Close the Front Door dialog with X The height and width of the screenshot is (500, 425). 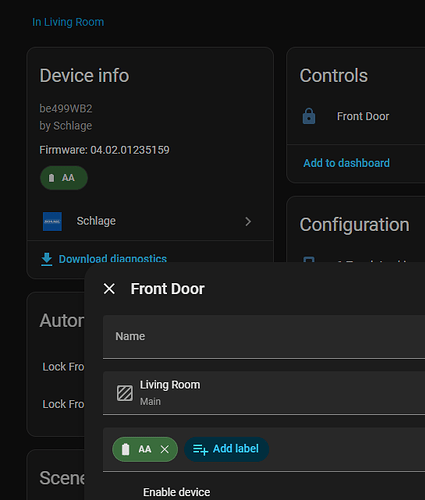click(x=109, y=289)
